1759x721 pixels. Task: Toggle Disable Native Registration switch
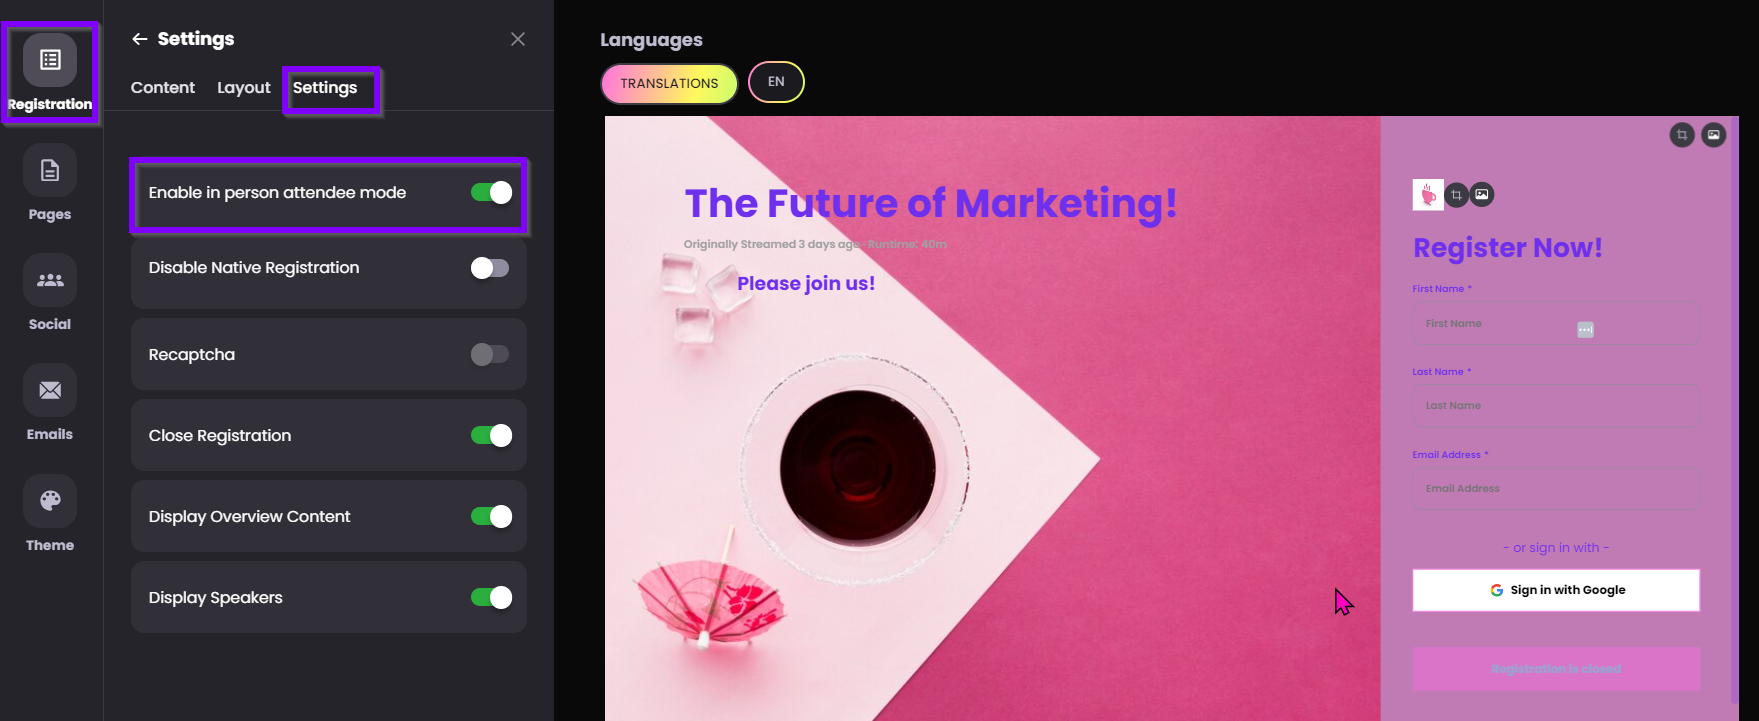click(x=491, y=268)
